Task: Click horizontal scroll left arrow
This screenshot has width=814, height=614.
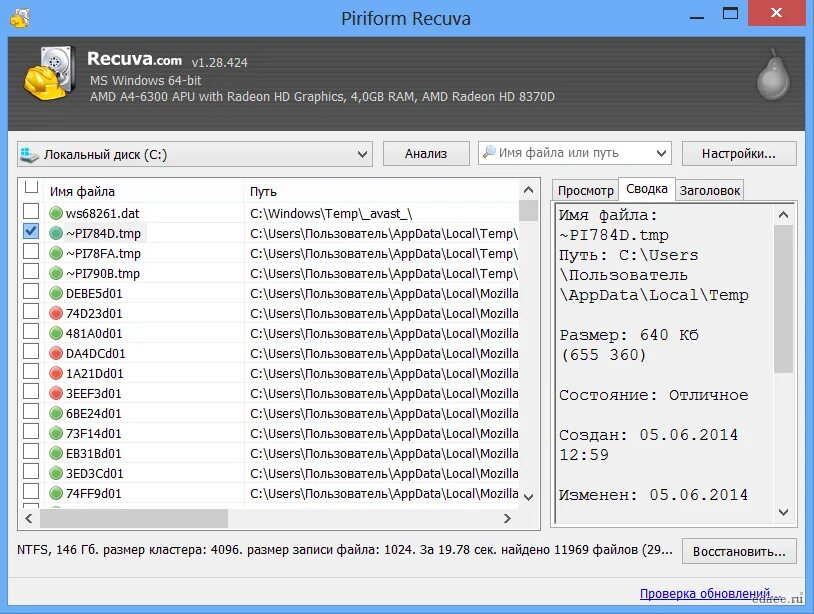Action: click(29, 519)
